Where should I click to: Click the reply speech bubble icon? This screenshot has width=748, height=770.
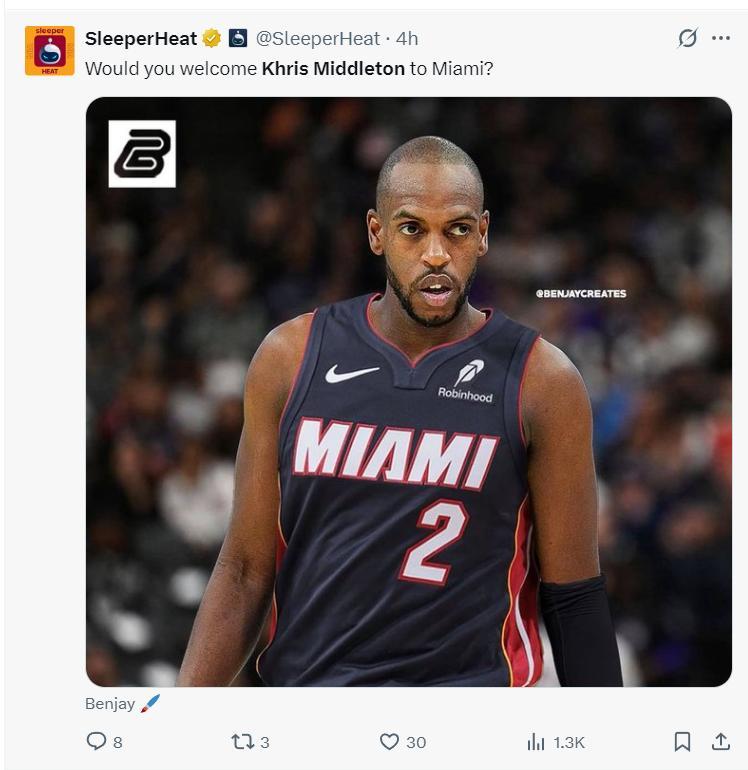96,741
